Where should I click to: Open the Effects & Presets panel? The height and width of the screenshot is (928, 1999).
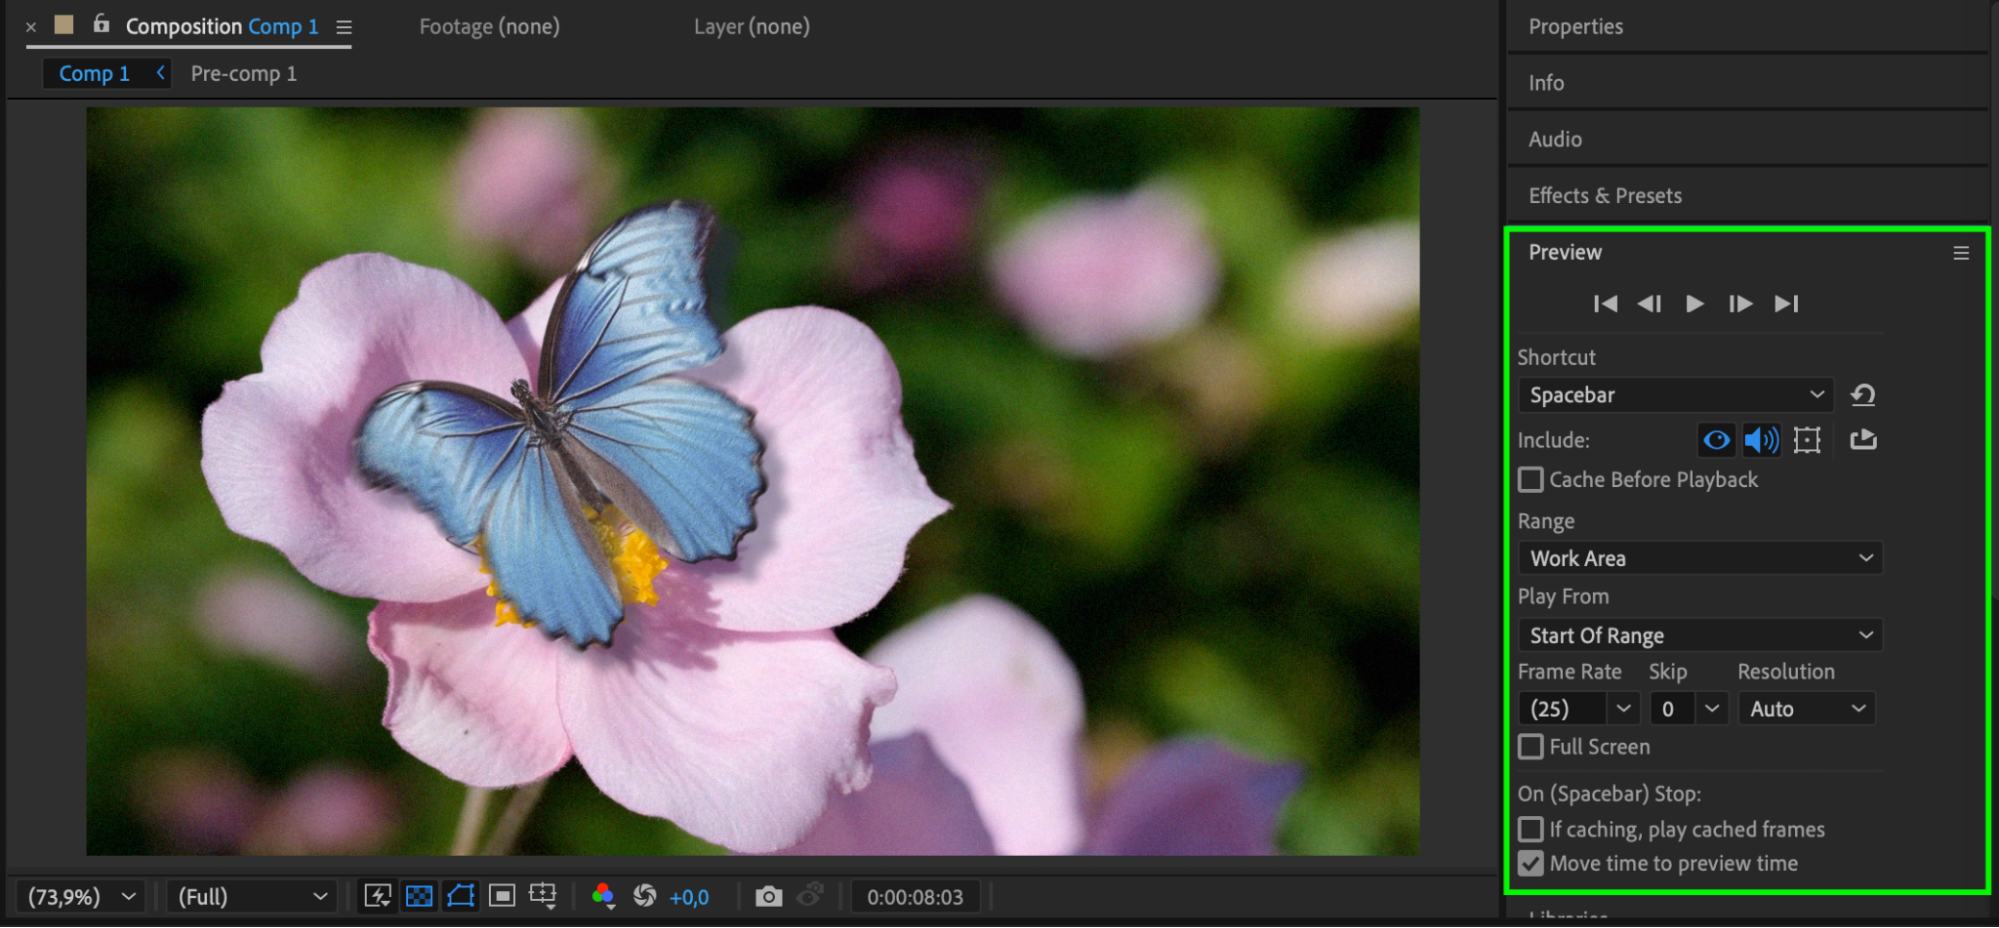[1605, 196]
